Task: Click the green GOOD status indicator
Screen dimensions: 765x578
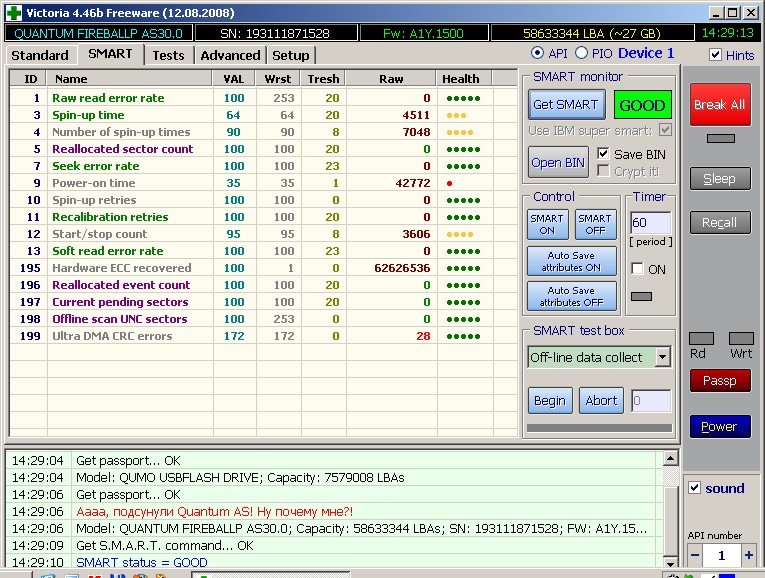Action: pyautogui.click(x=642, y=105)
